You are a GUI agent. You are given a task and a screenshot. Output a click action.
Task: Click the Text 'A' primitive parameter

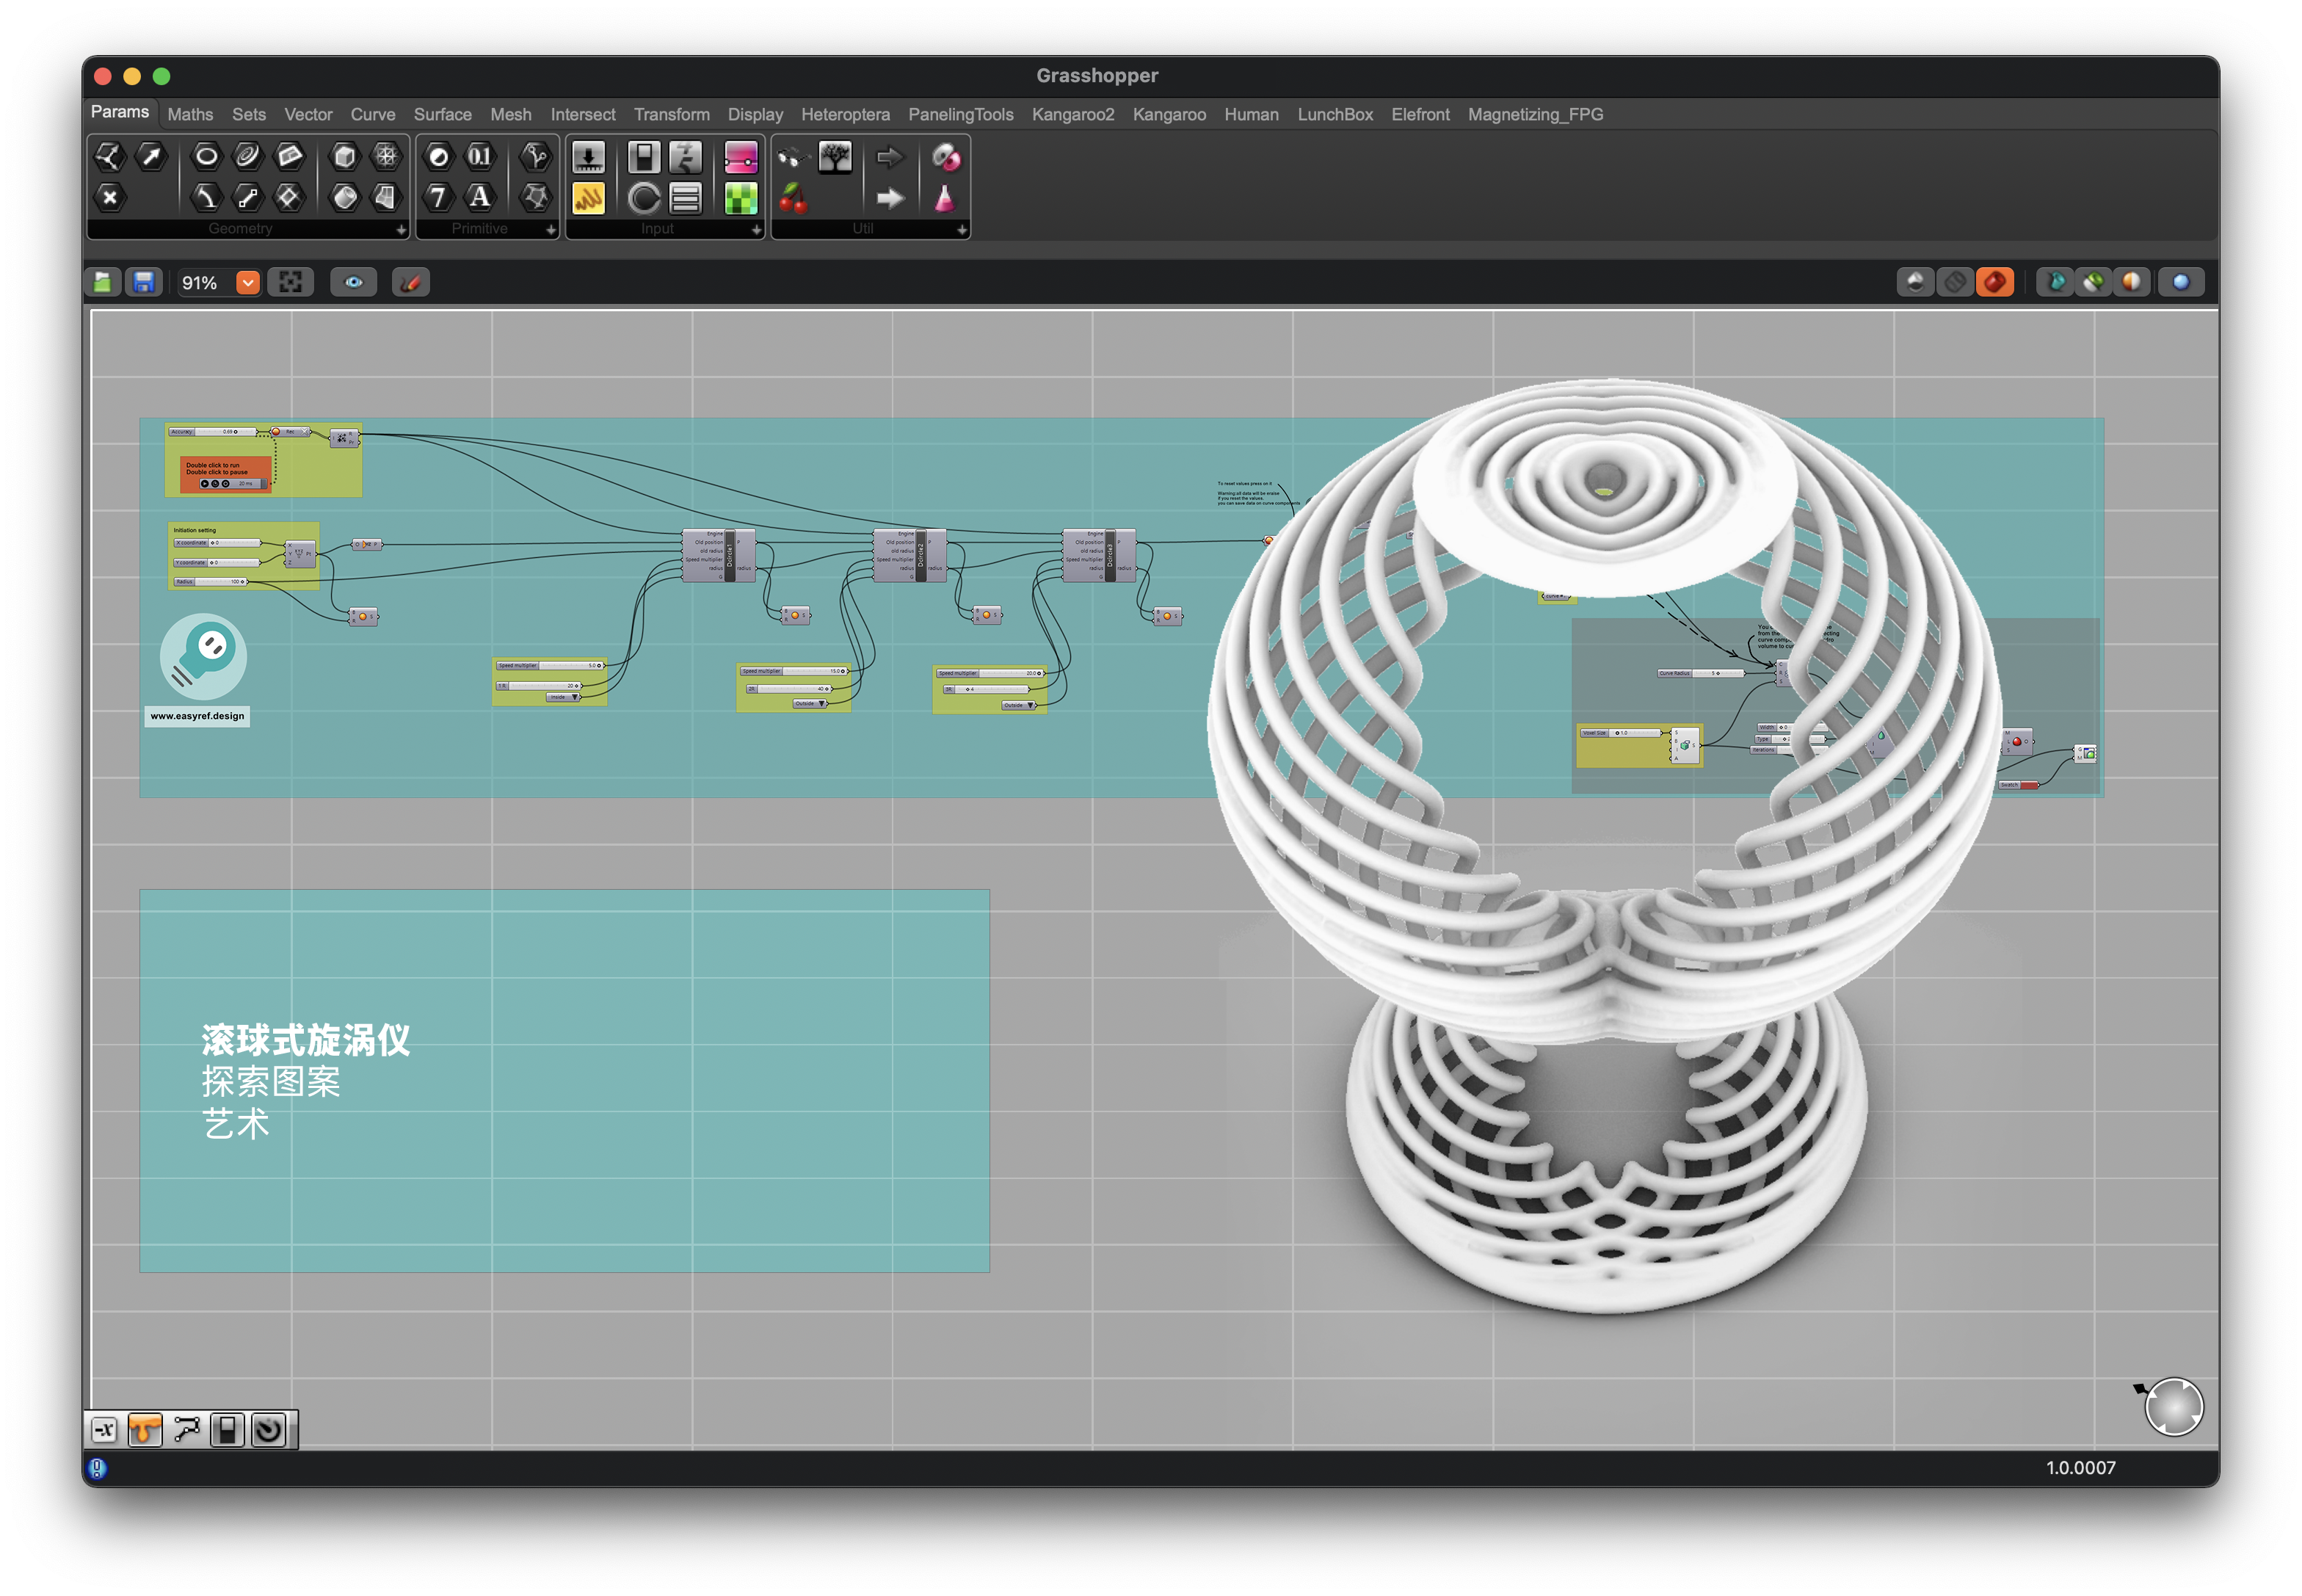tap(480, 197)
